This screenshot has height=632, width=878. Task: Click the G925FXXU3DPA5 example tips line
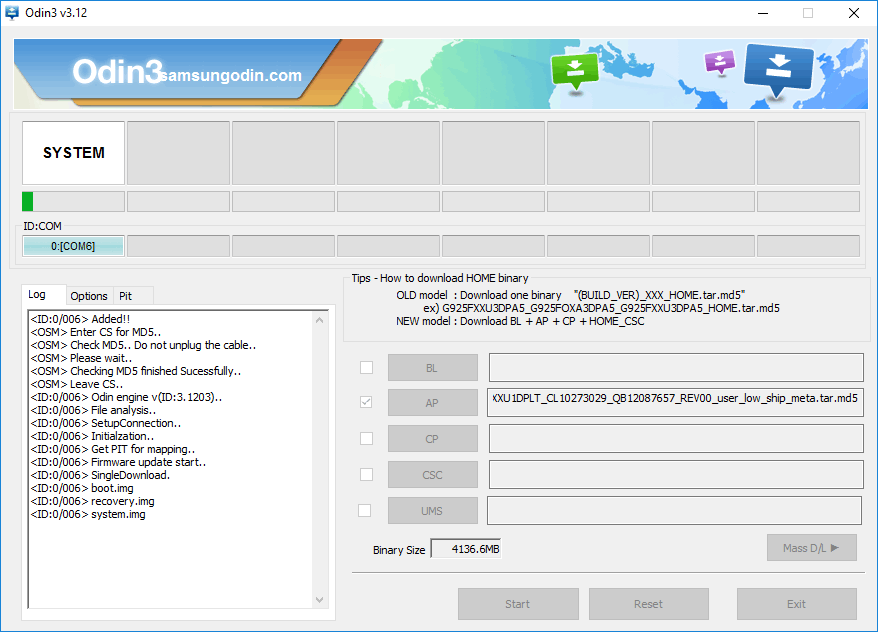pos(601,308)
